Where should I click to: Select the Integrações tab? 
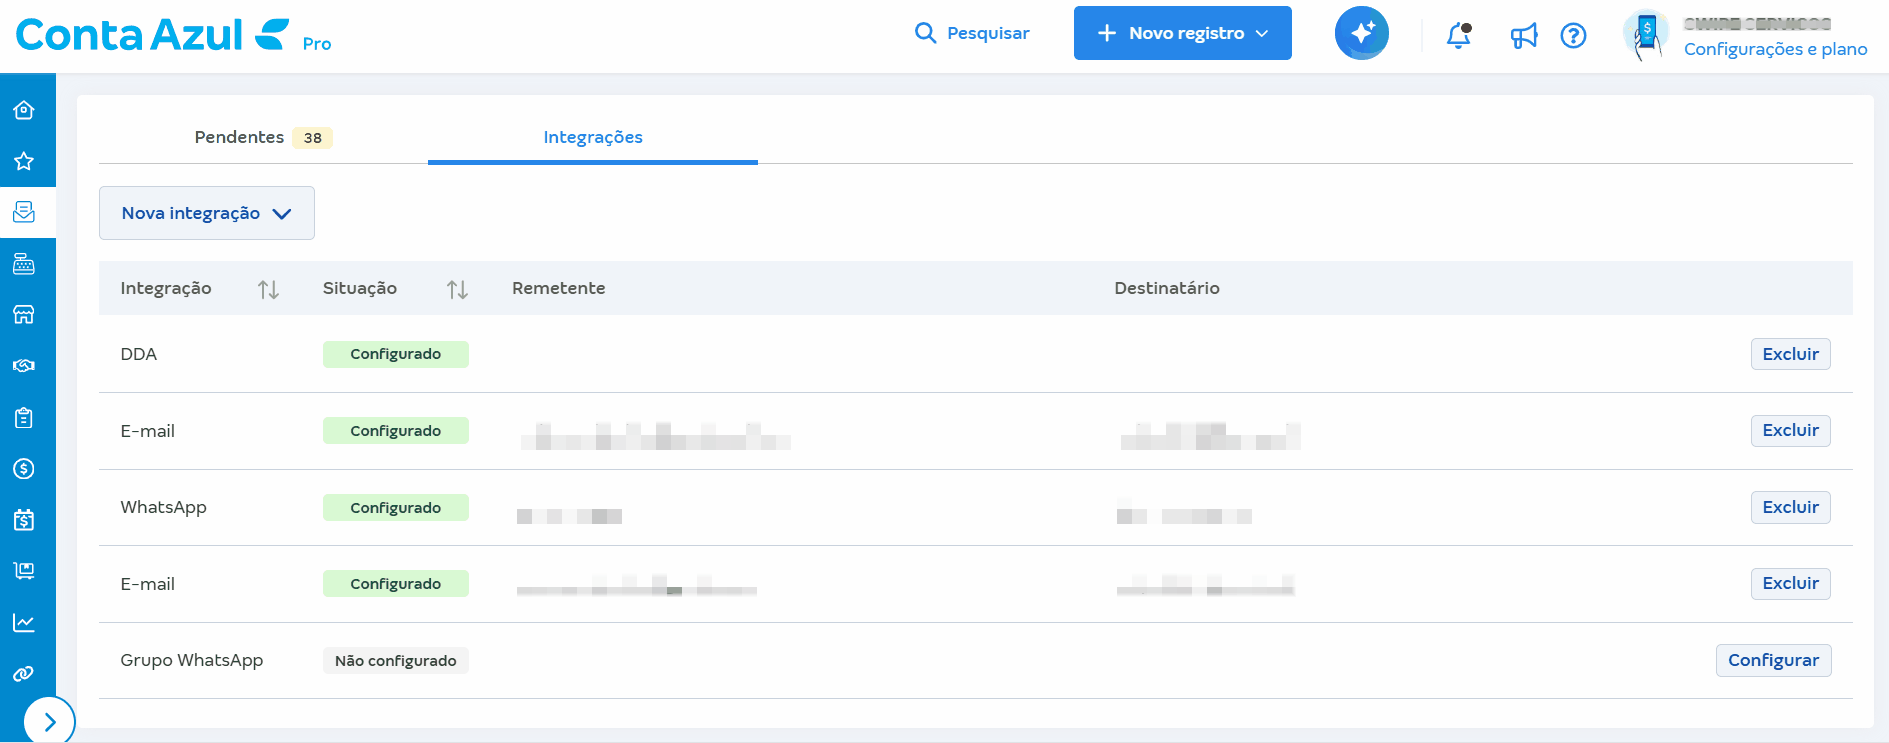pos(593,137)
